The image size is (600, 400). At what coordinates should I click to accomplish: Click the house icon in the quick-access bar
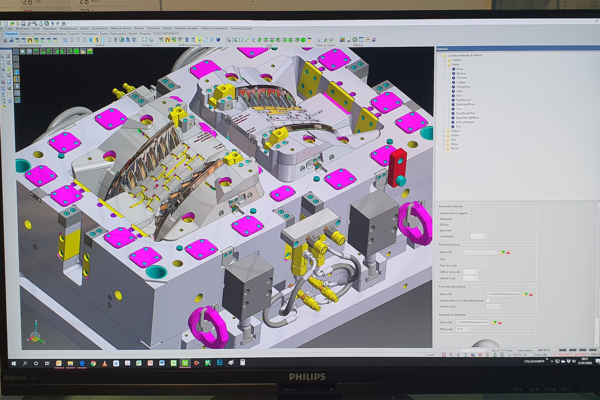click(x=64, y=23)
